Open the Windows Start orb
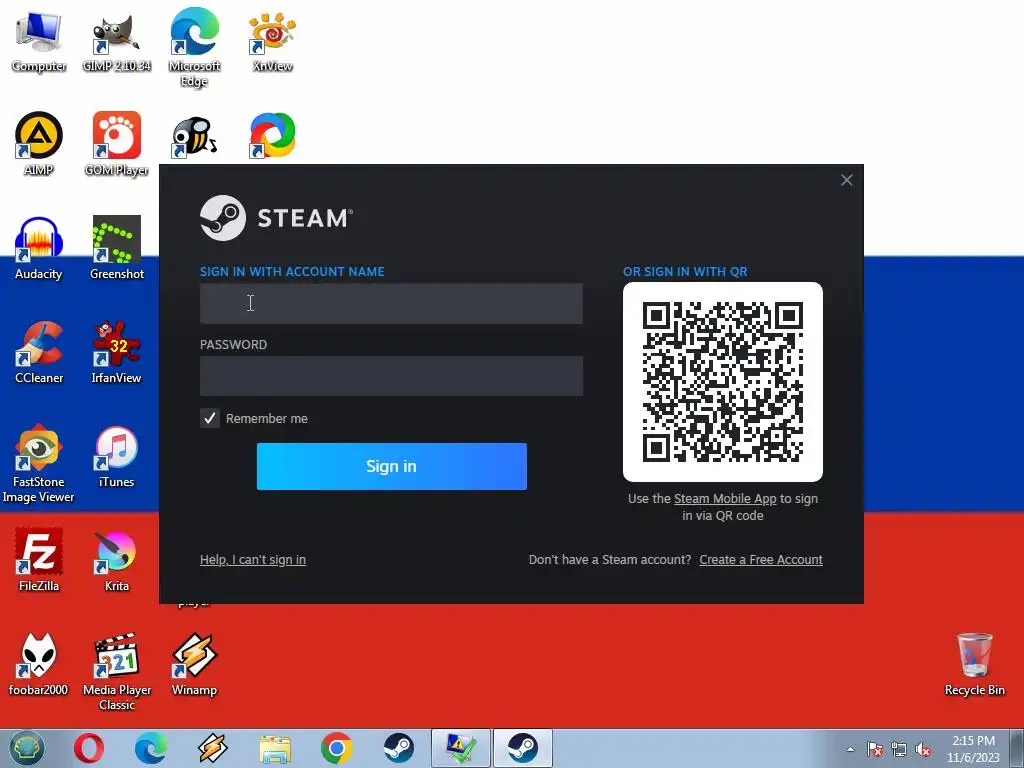Viewport: 1024px width, 768px height. tap(27, 748)
